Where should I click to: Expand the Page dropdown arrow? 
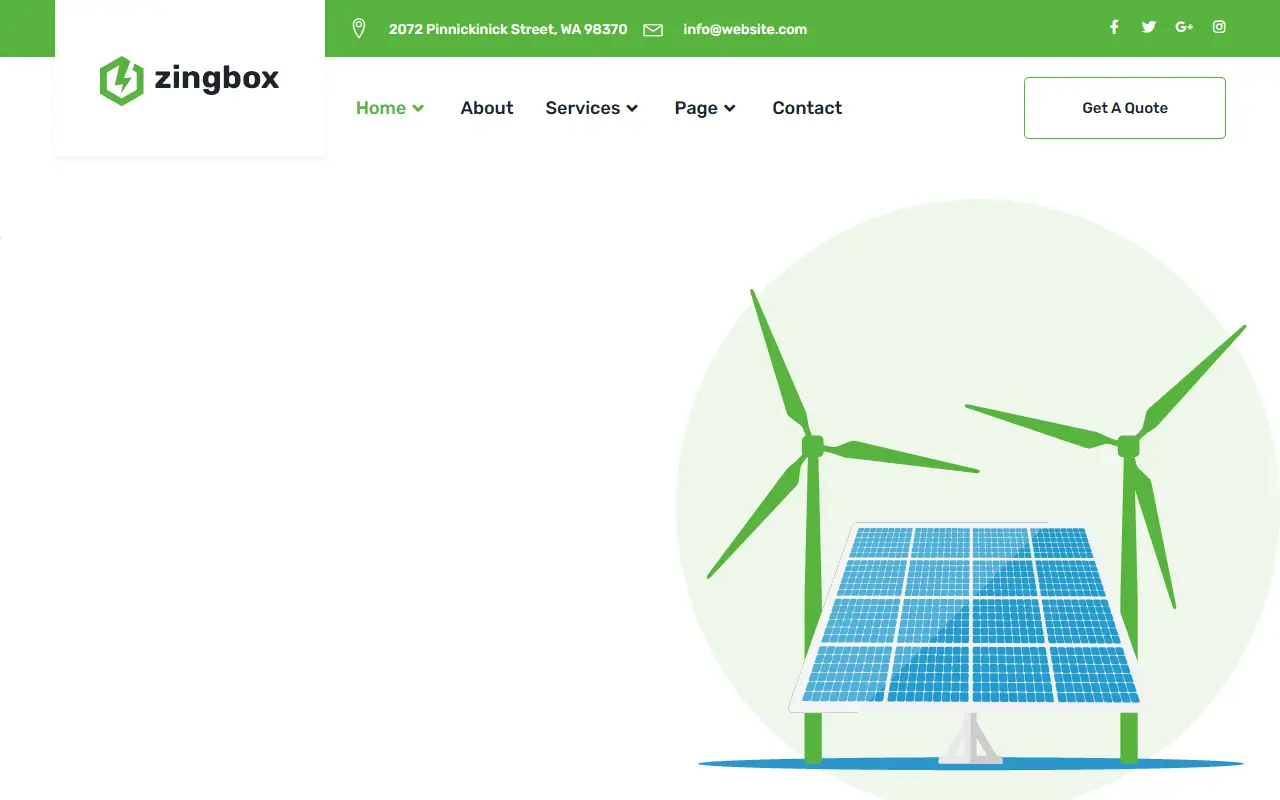coord(730,108)
